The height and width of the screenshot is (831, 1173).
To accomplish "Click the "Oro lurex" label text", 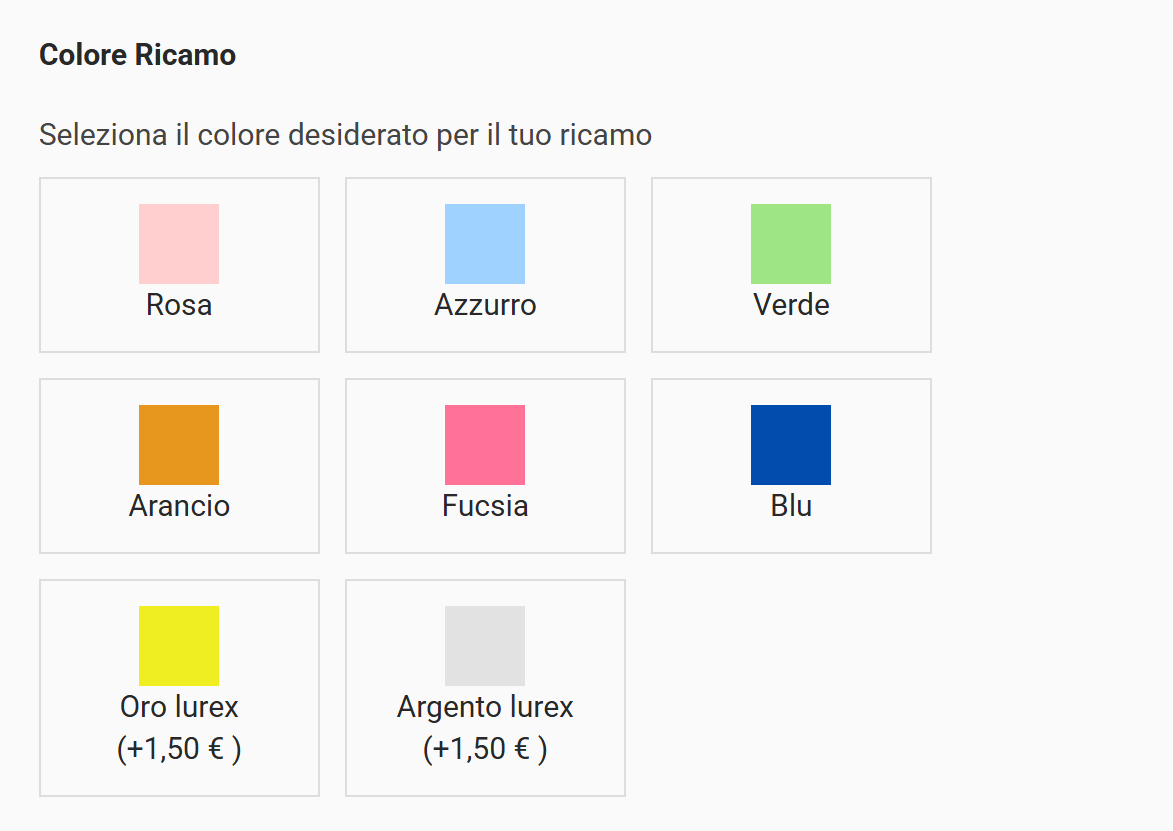I will (x=179, y=707).
